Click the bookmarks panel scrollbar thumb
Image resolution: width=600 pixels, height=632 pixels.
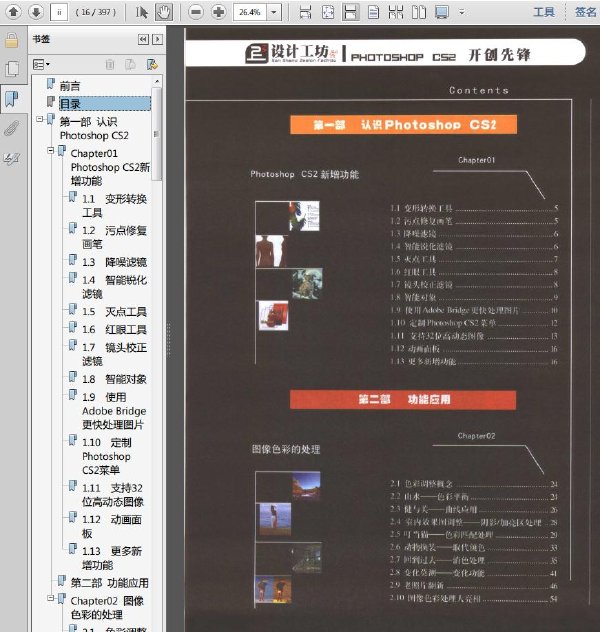click(157, 134)
